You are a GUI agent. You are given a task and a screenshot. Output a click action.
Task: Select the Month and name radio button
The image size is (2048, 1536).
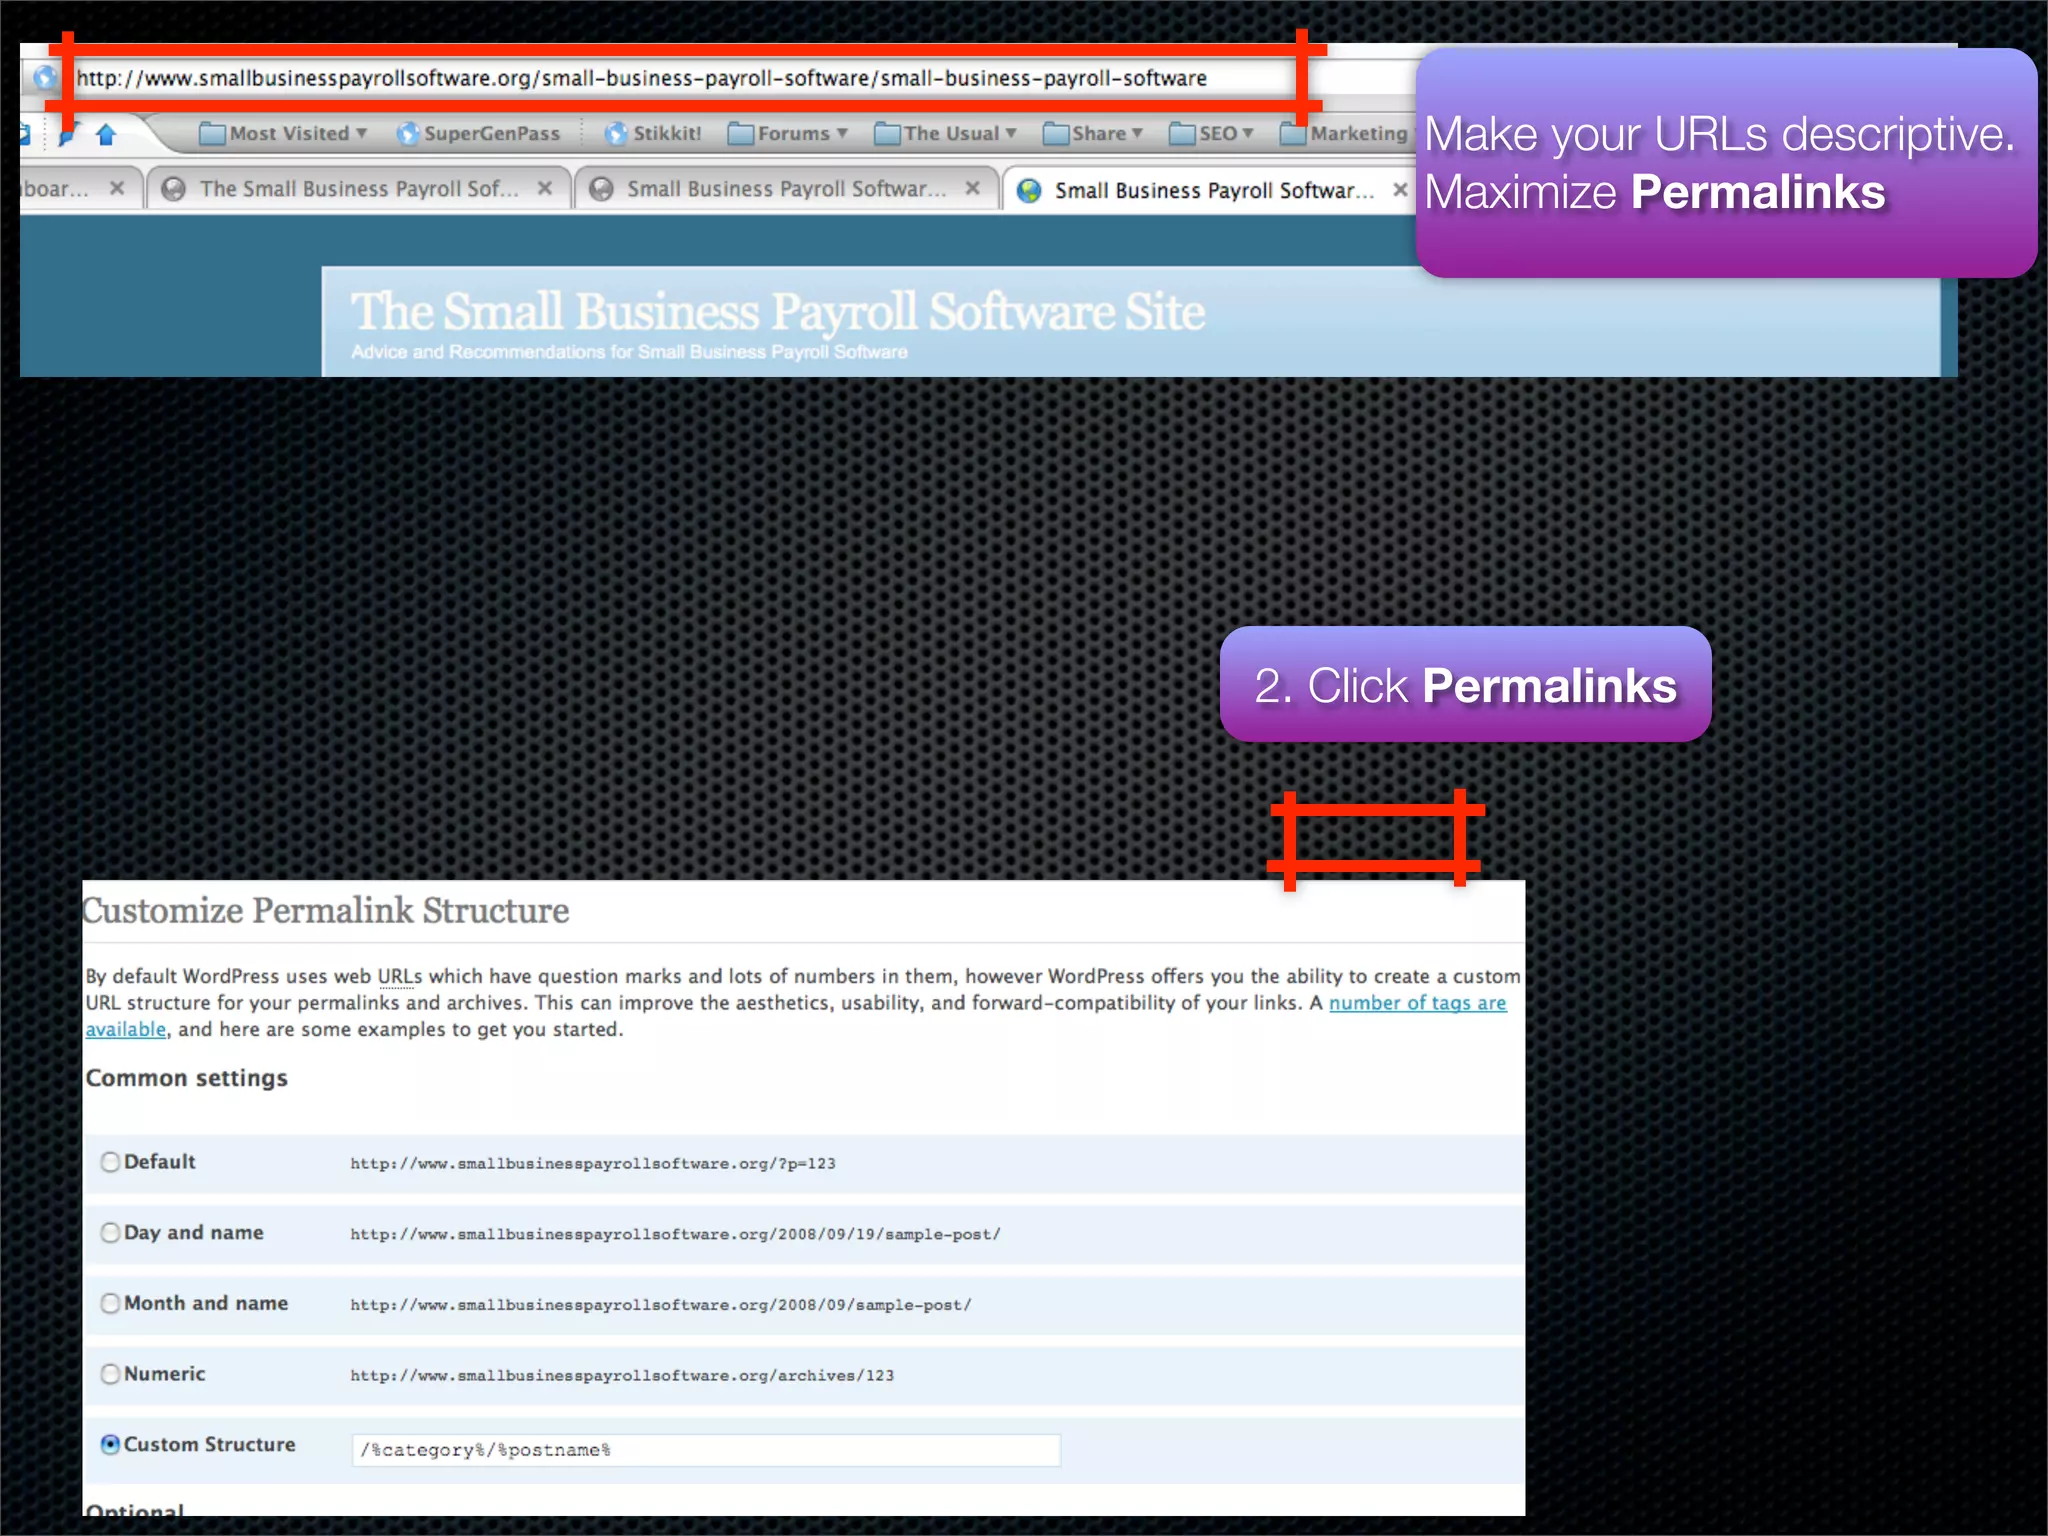[x=110, y=1304]
